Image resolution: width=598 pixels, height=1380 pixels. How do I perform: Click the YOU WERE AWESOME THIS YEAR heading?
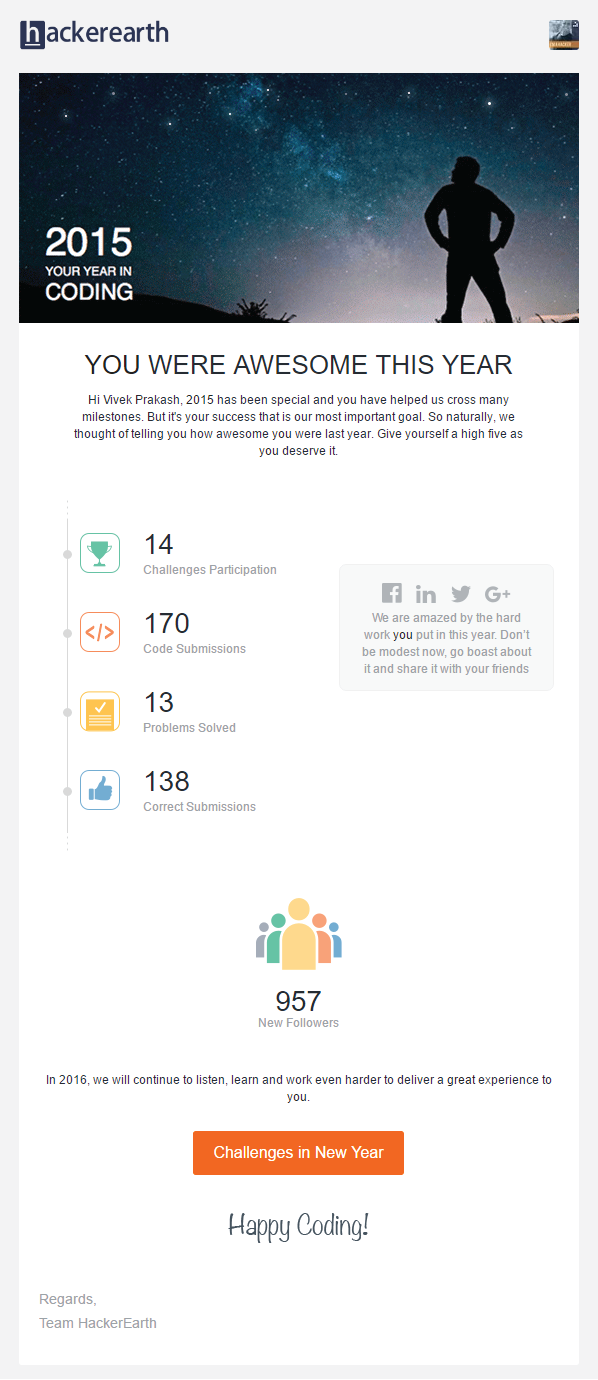pos(298,365)
